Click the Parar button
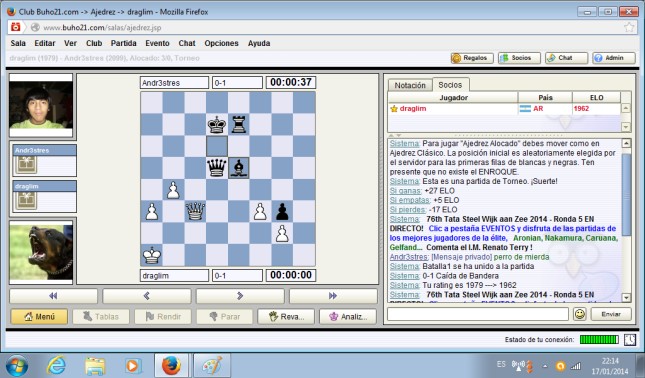The image size is (645, 378). pos(225,317)
